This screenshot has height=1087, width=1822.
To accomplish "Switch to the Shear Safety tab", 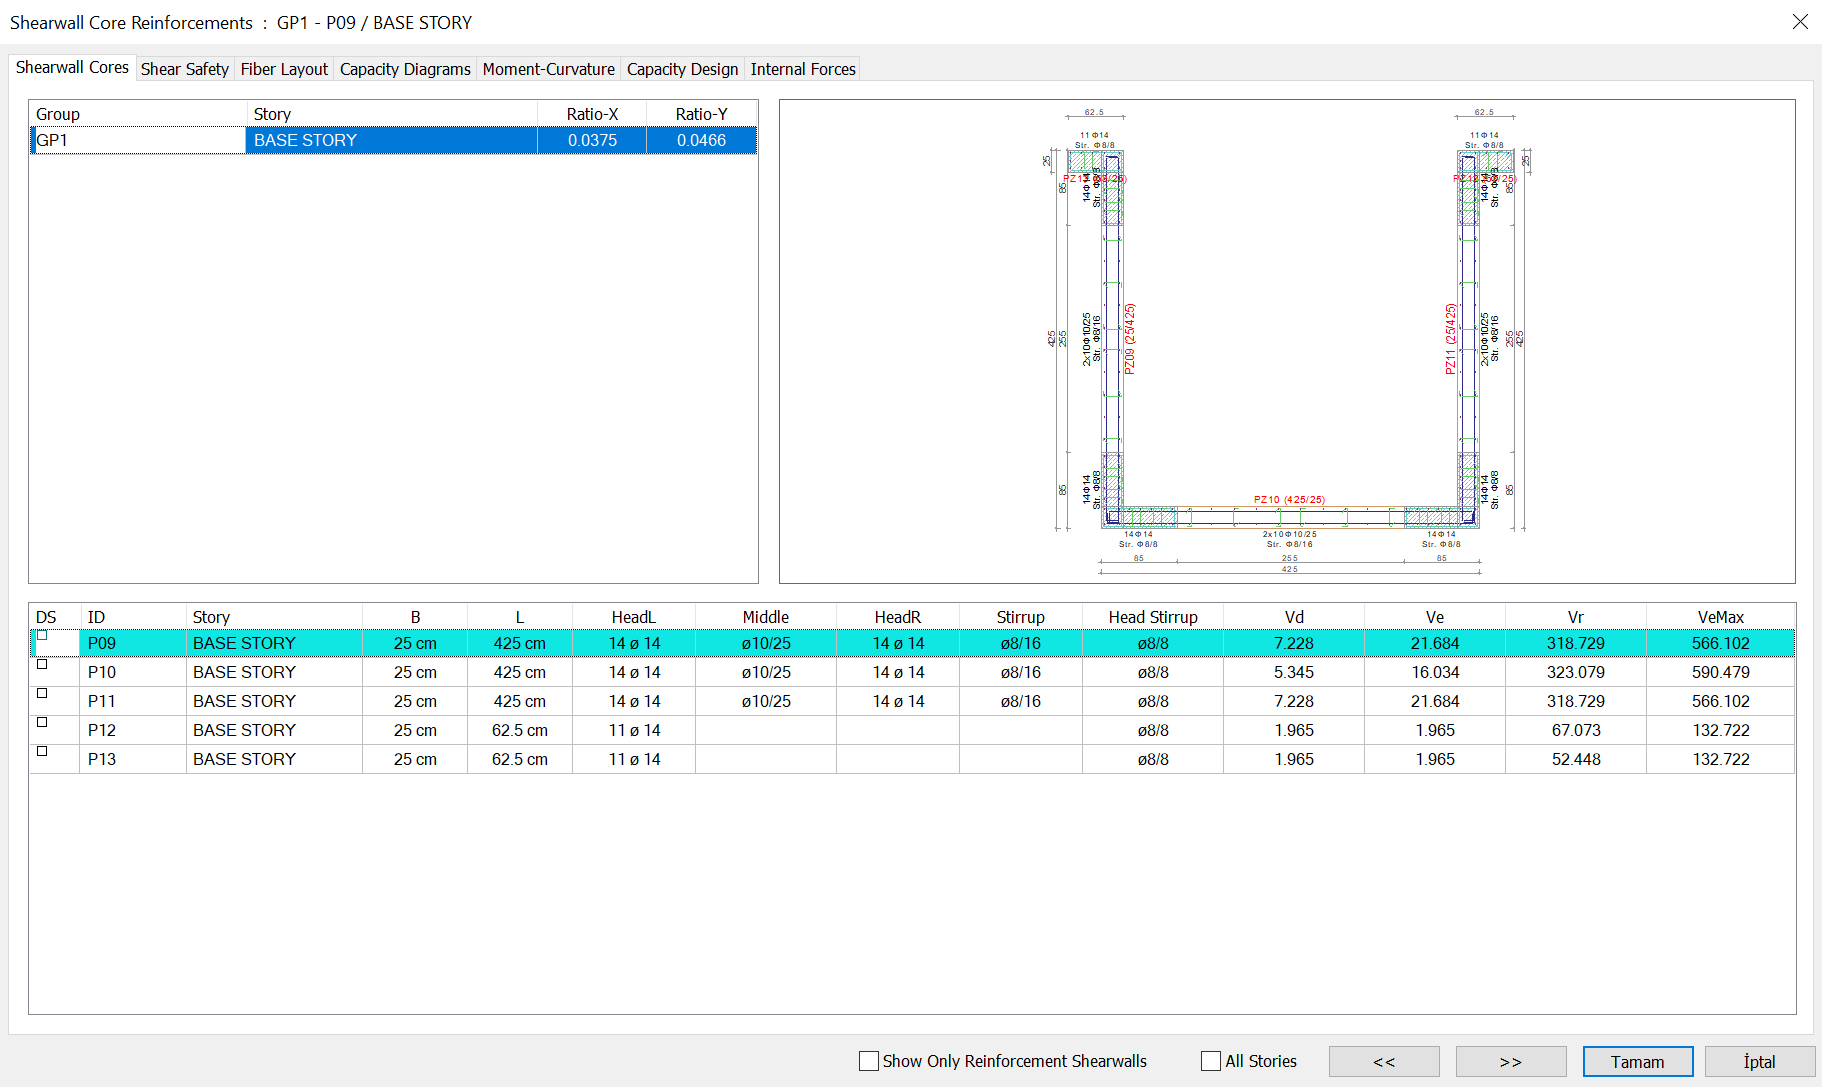I will (x=185, y=69).
